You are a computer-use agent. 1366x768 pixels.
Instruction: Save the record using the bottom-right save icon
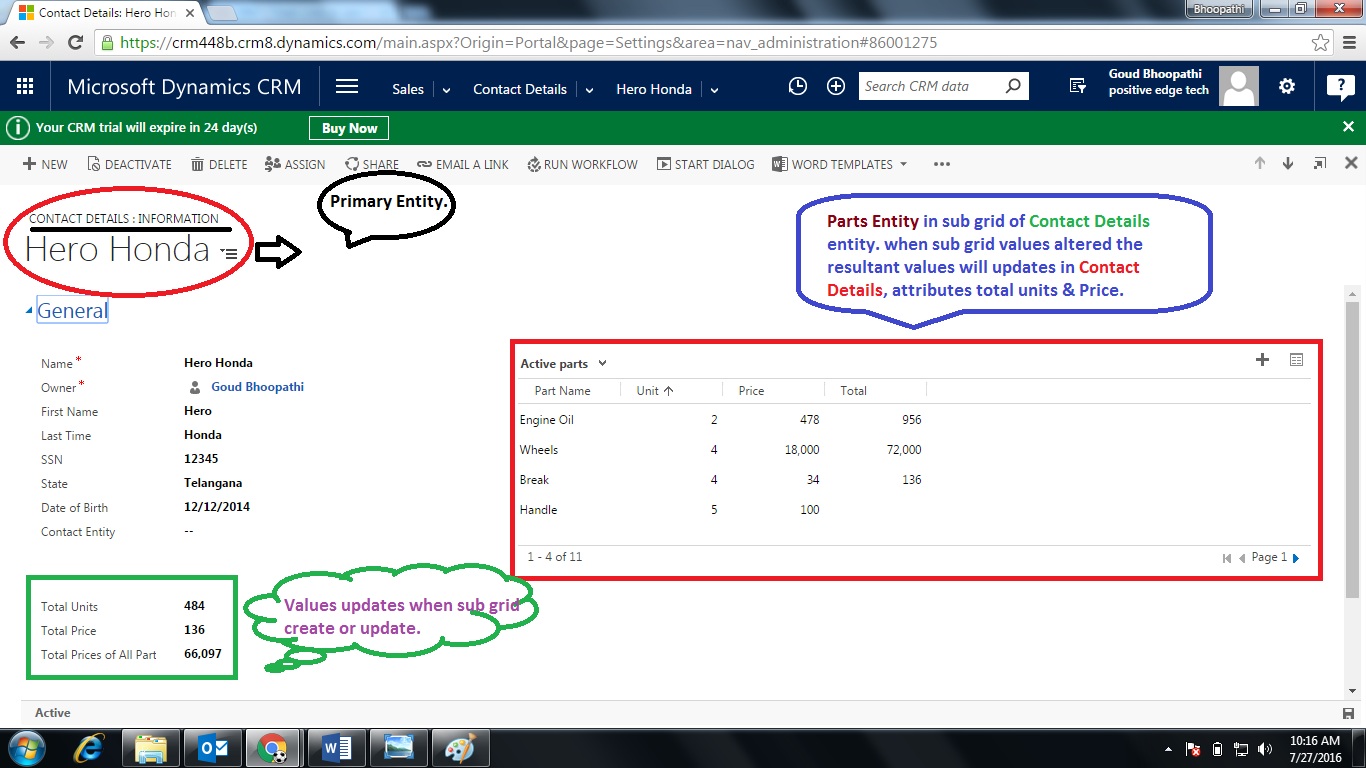click(1347, 713)
